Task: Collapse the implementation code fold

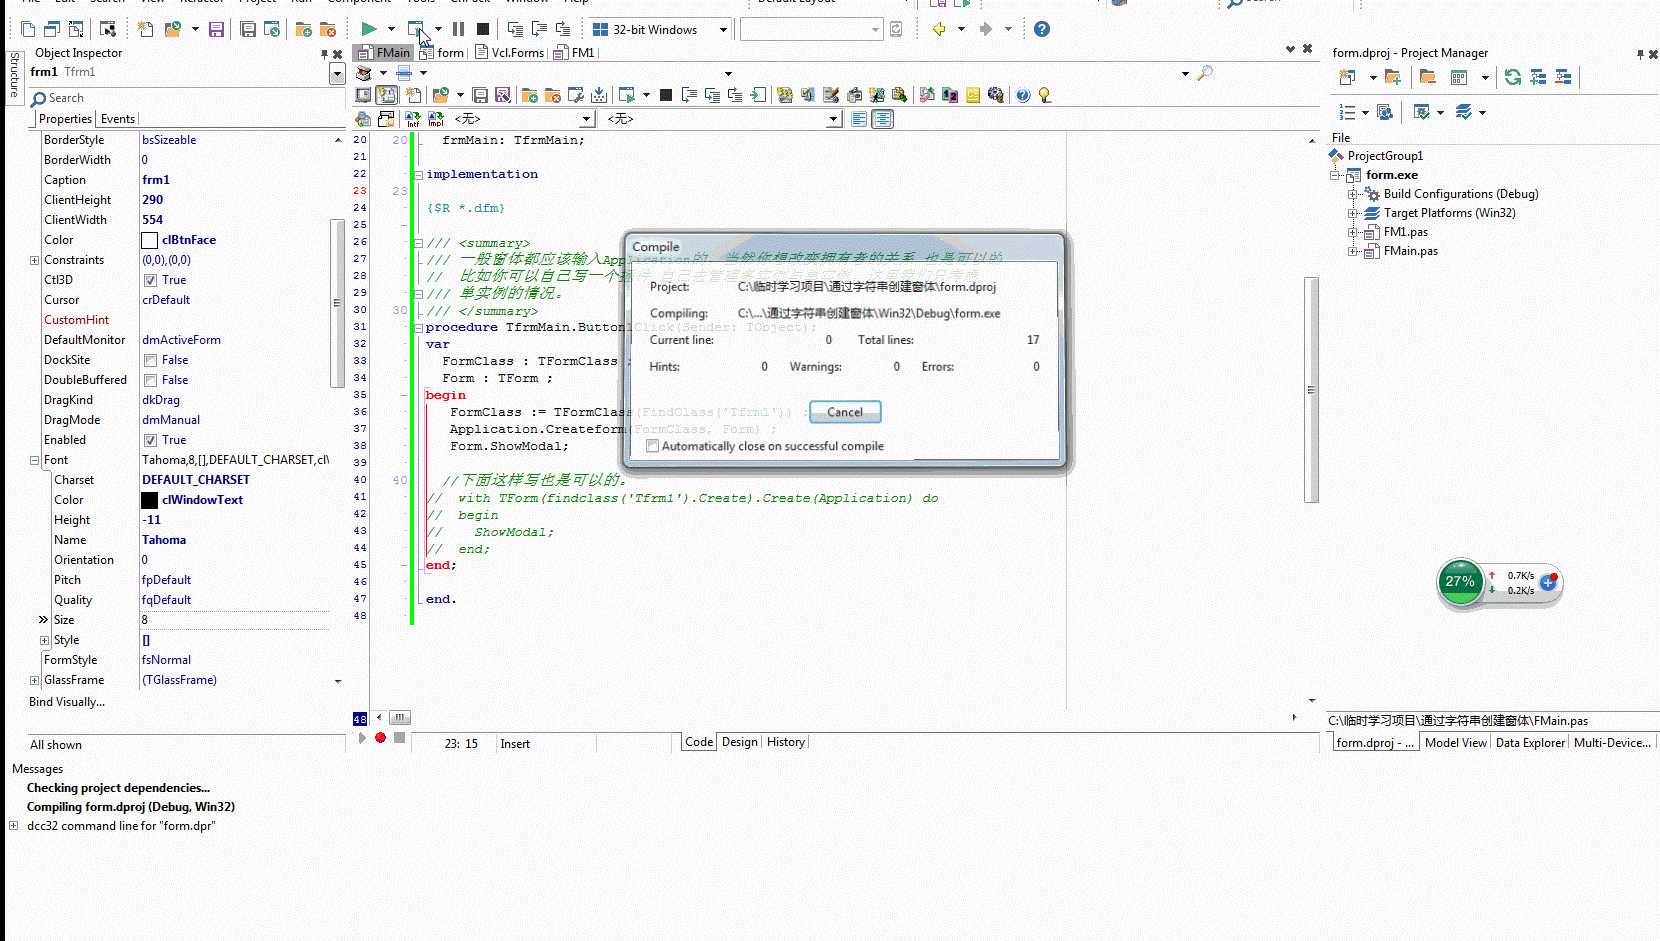Action: point(418,174)
